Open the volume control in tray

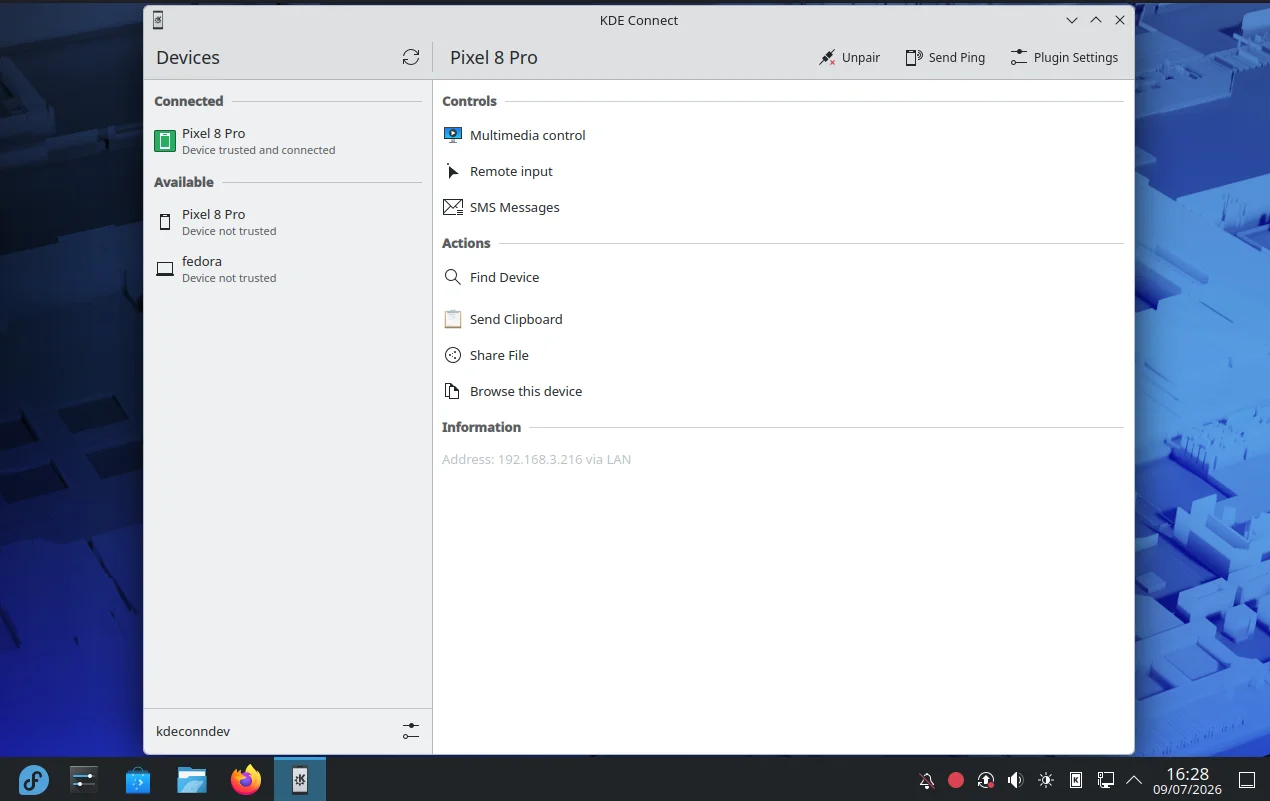pyautogui.click(x=1016, y=780)
